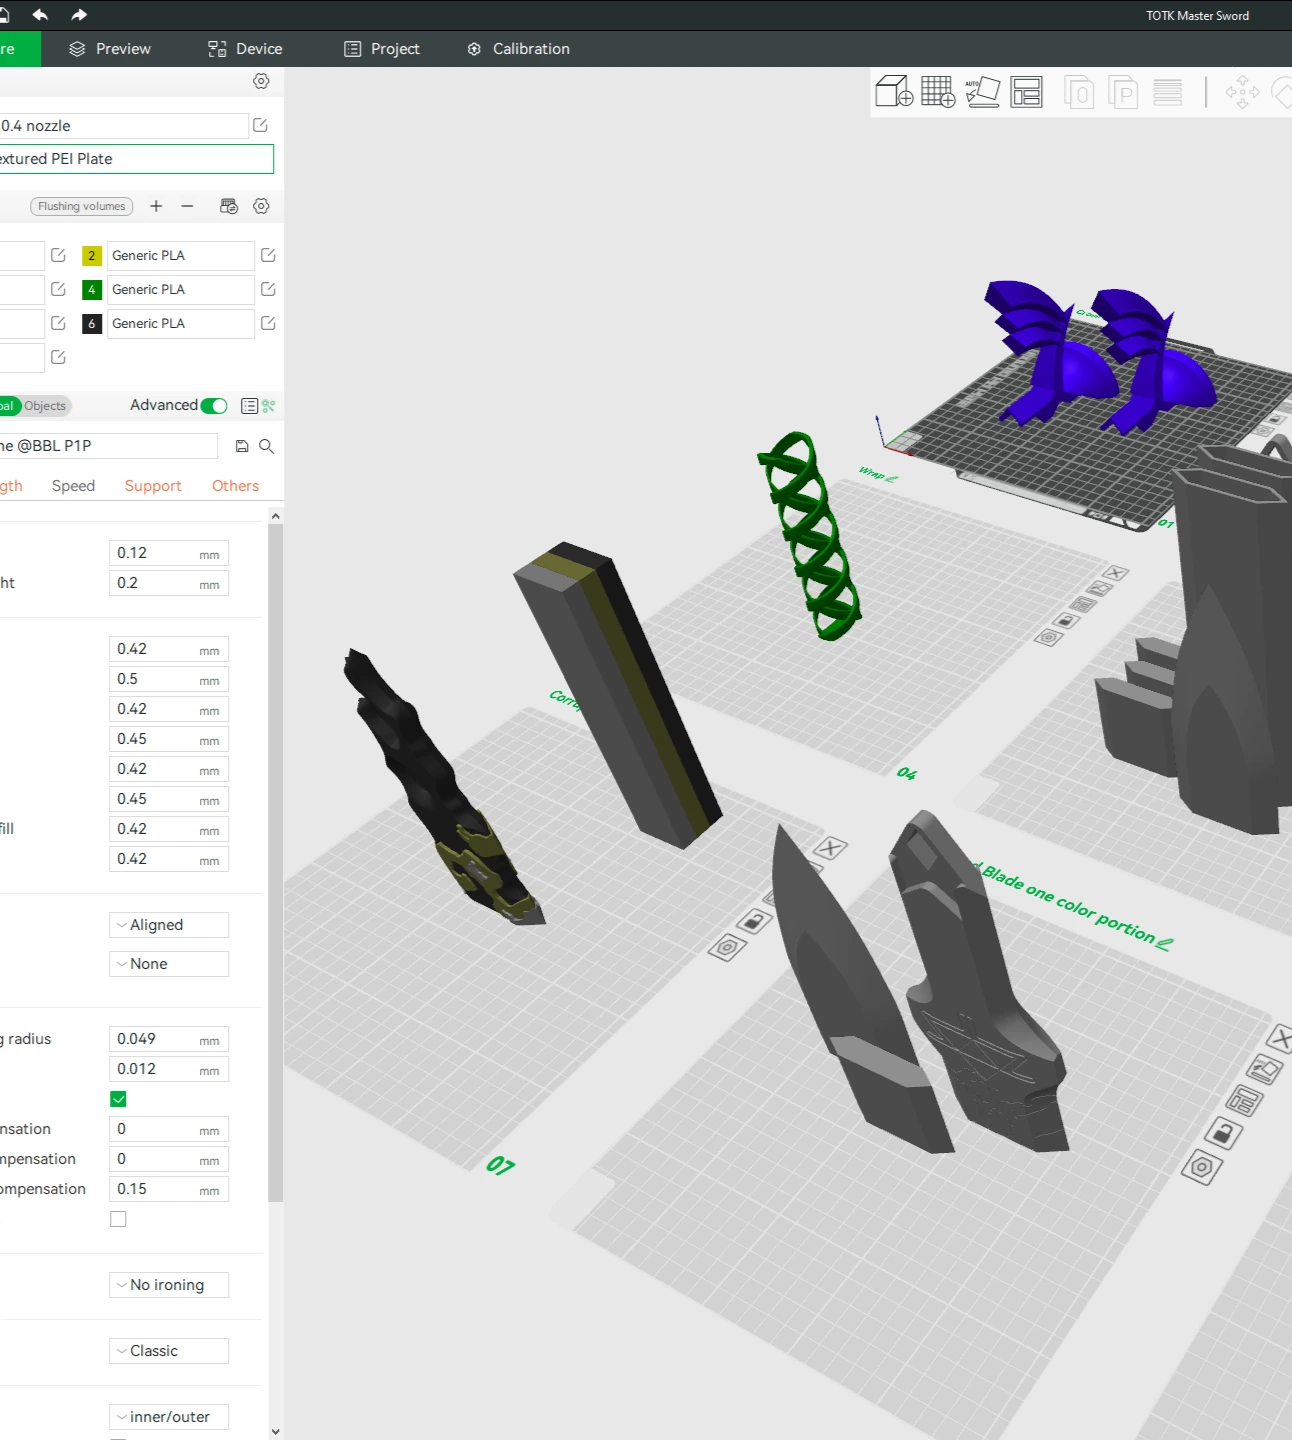Edit the 0.4 nozzle printer preset
This screenshot has width=1292, height=1440.
click(261, 125)
